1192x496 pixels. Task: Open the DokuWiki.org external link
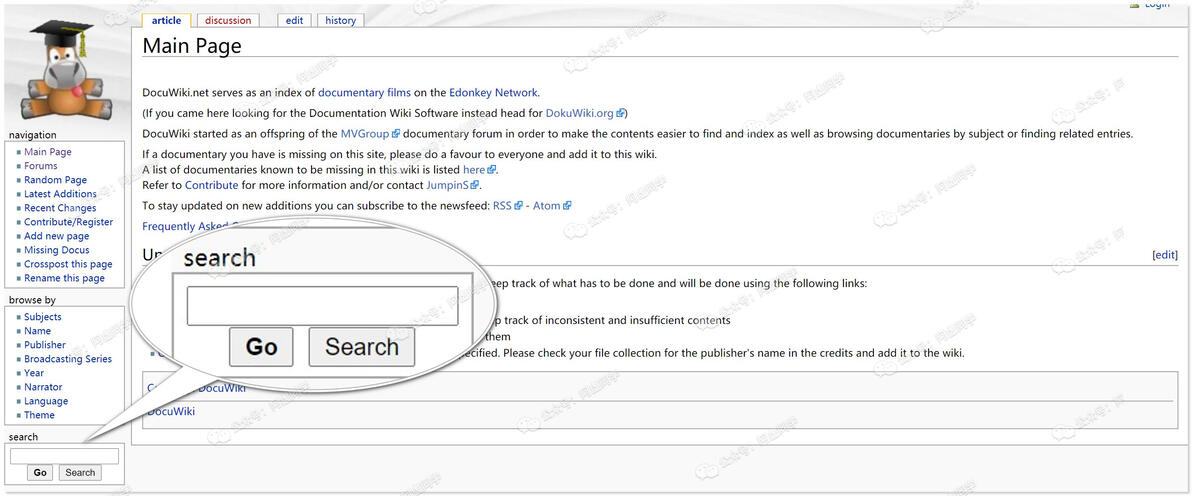pyautogui.click(x=585, y=113)
